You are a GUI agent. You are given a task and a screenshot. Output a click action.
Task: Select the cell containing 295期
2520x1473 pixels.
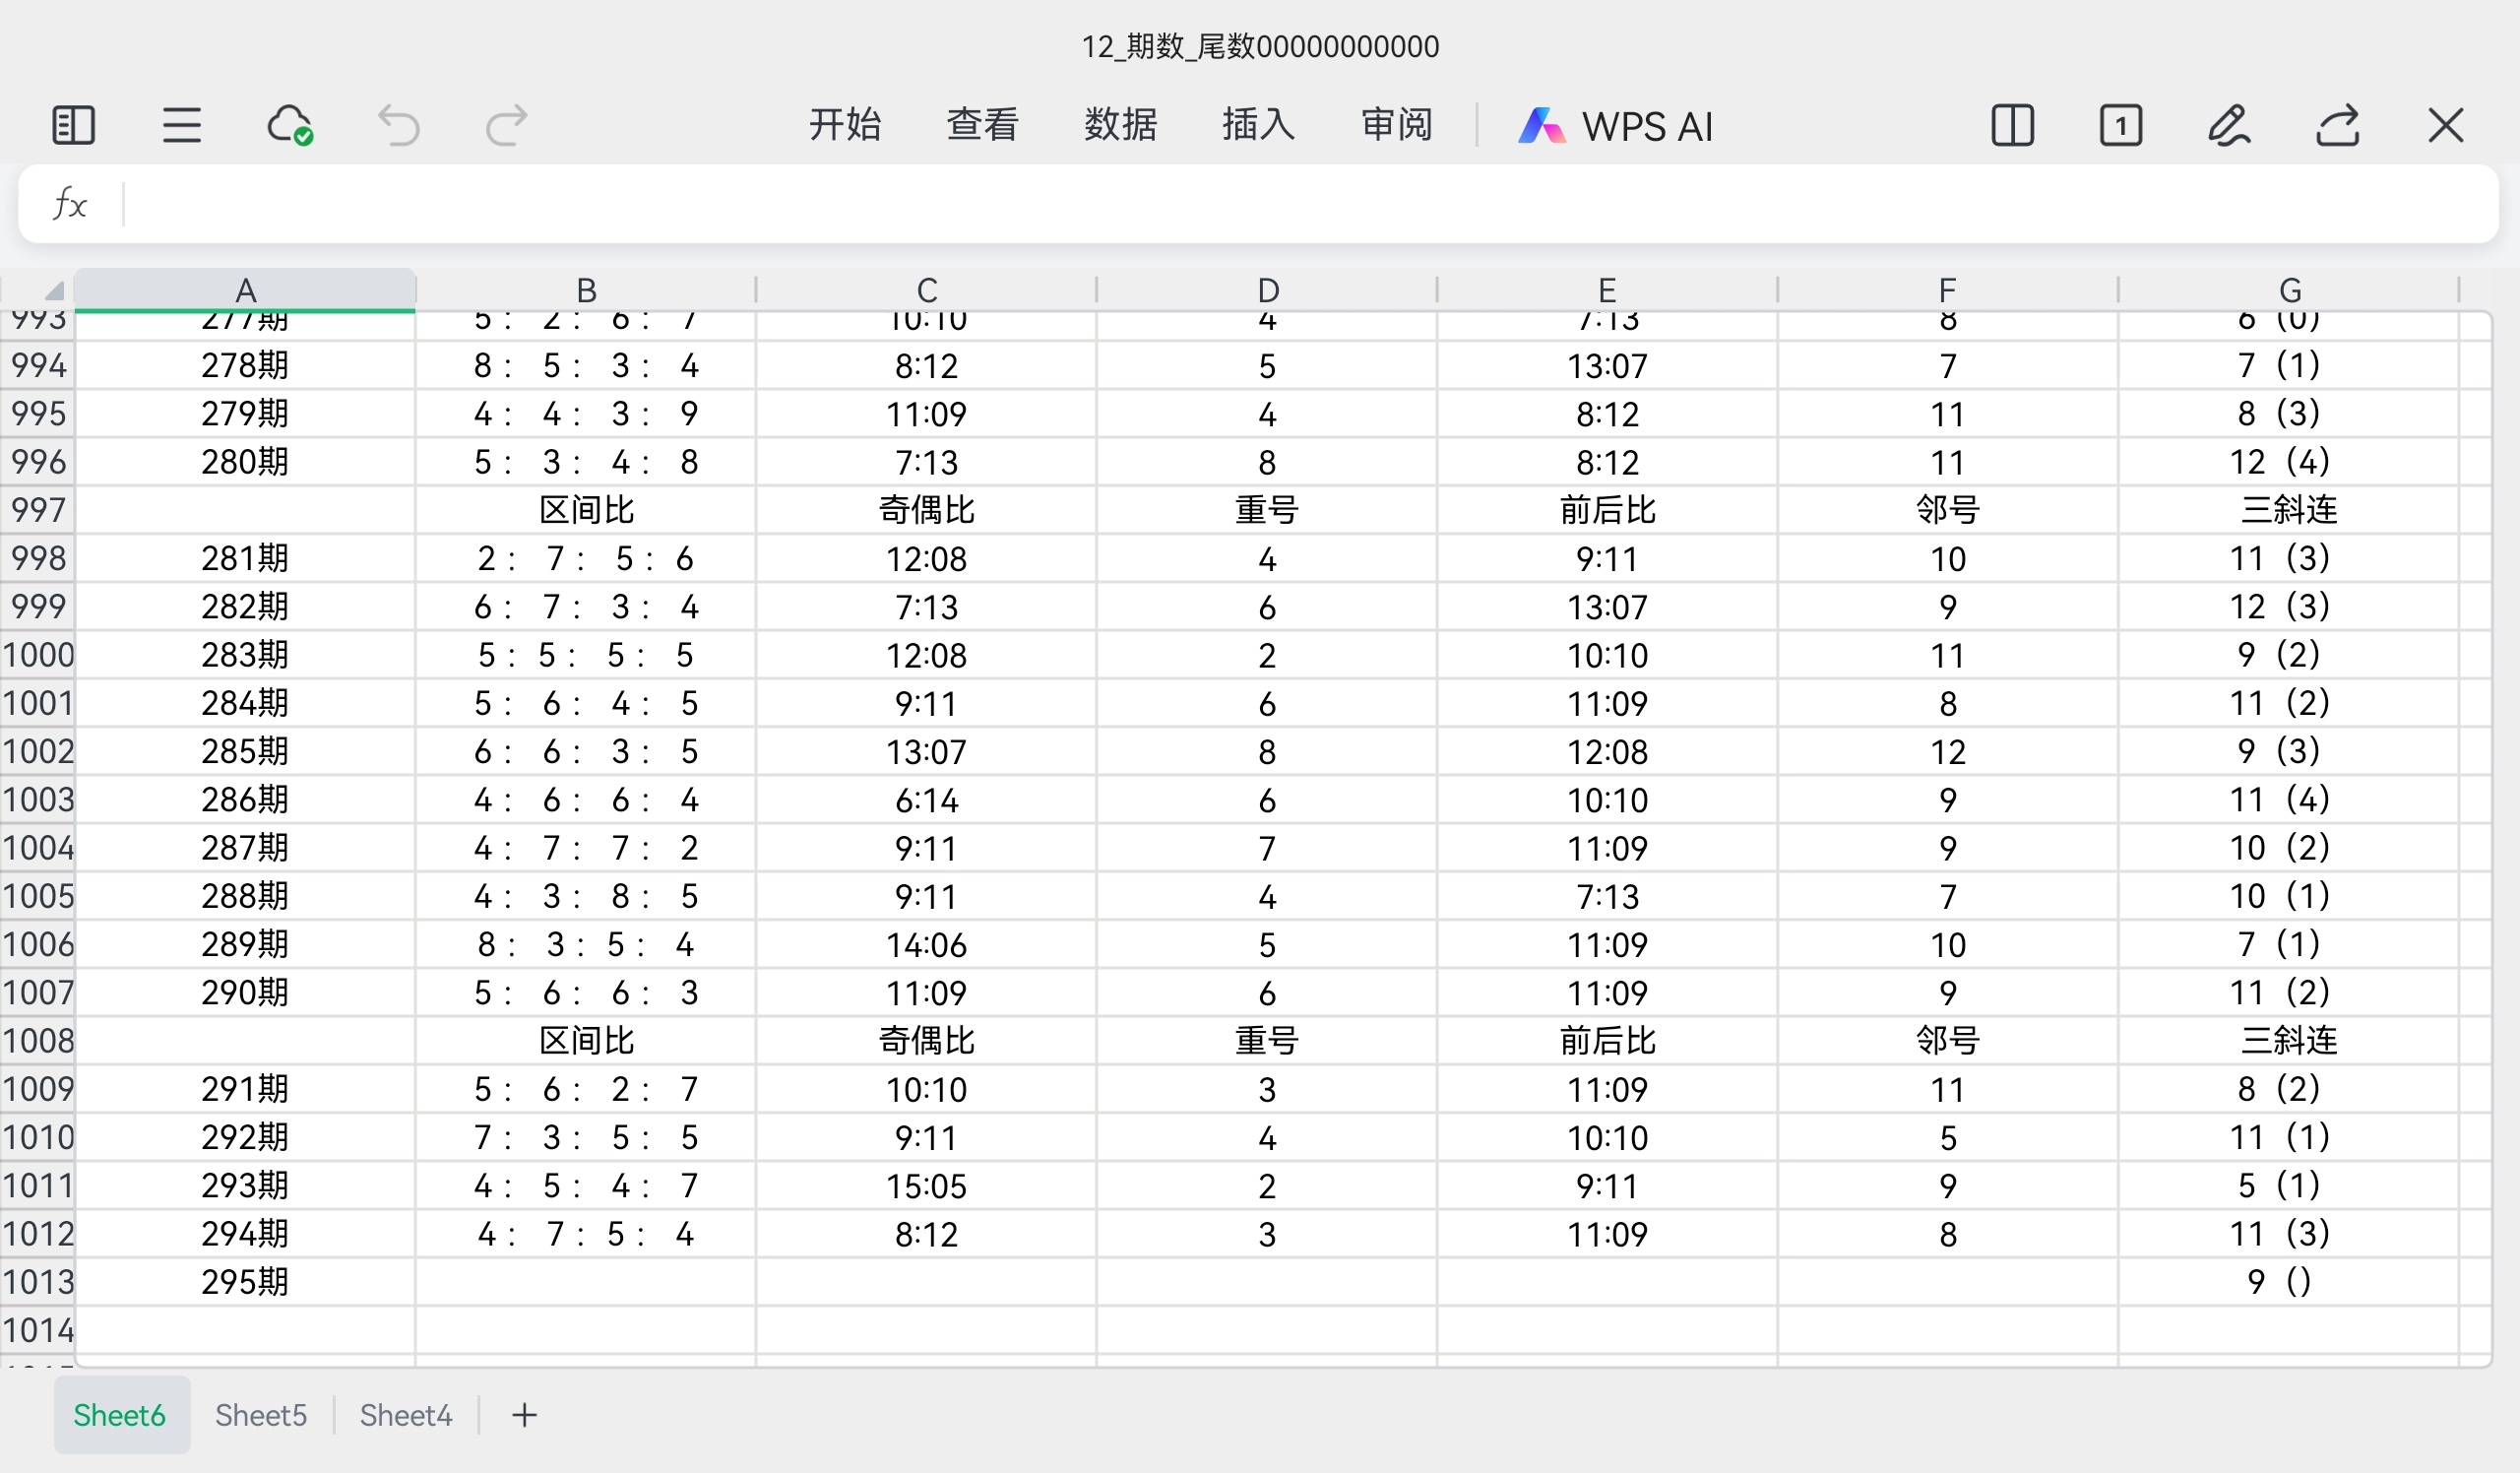246,1281
